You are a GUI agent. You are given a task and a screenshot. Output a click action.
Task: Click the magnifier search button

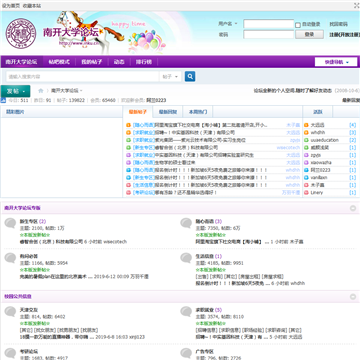190,77
